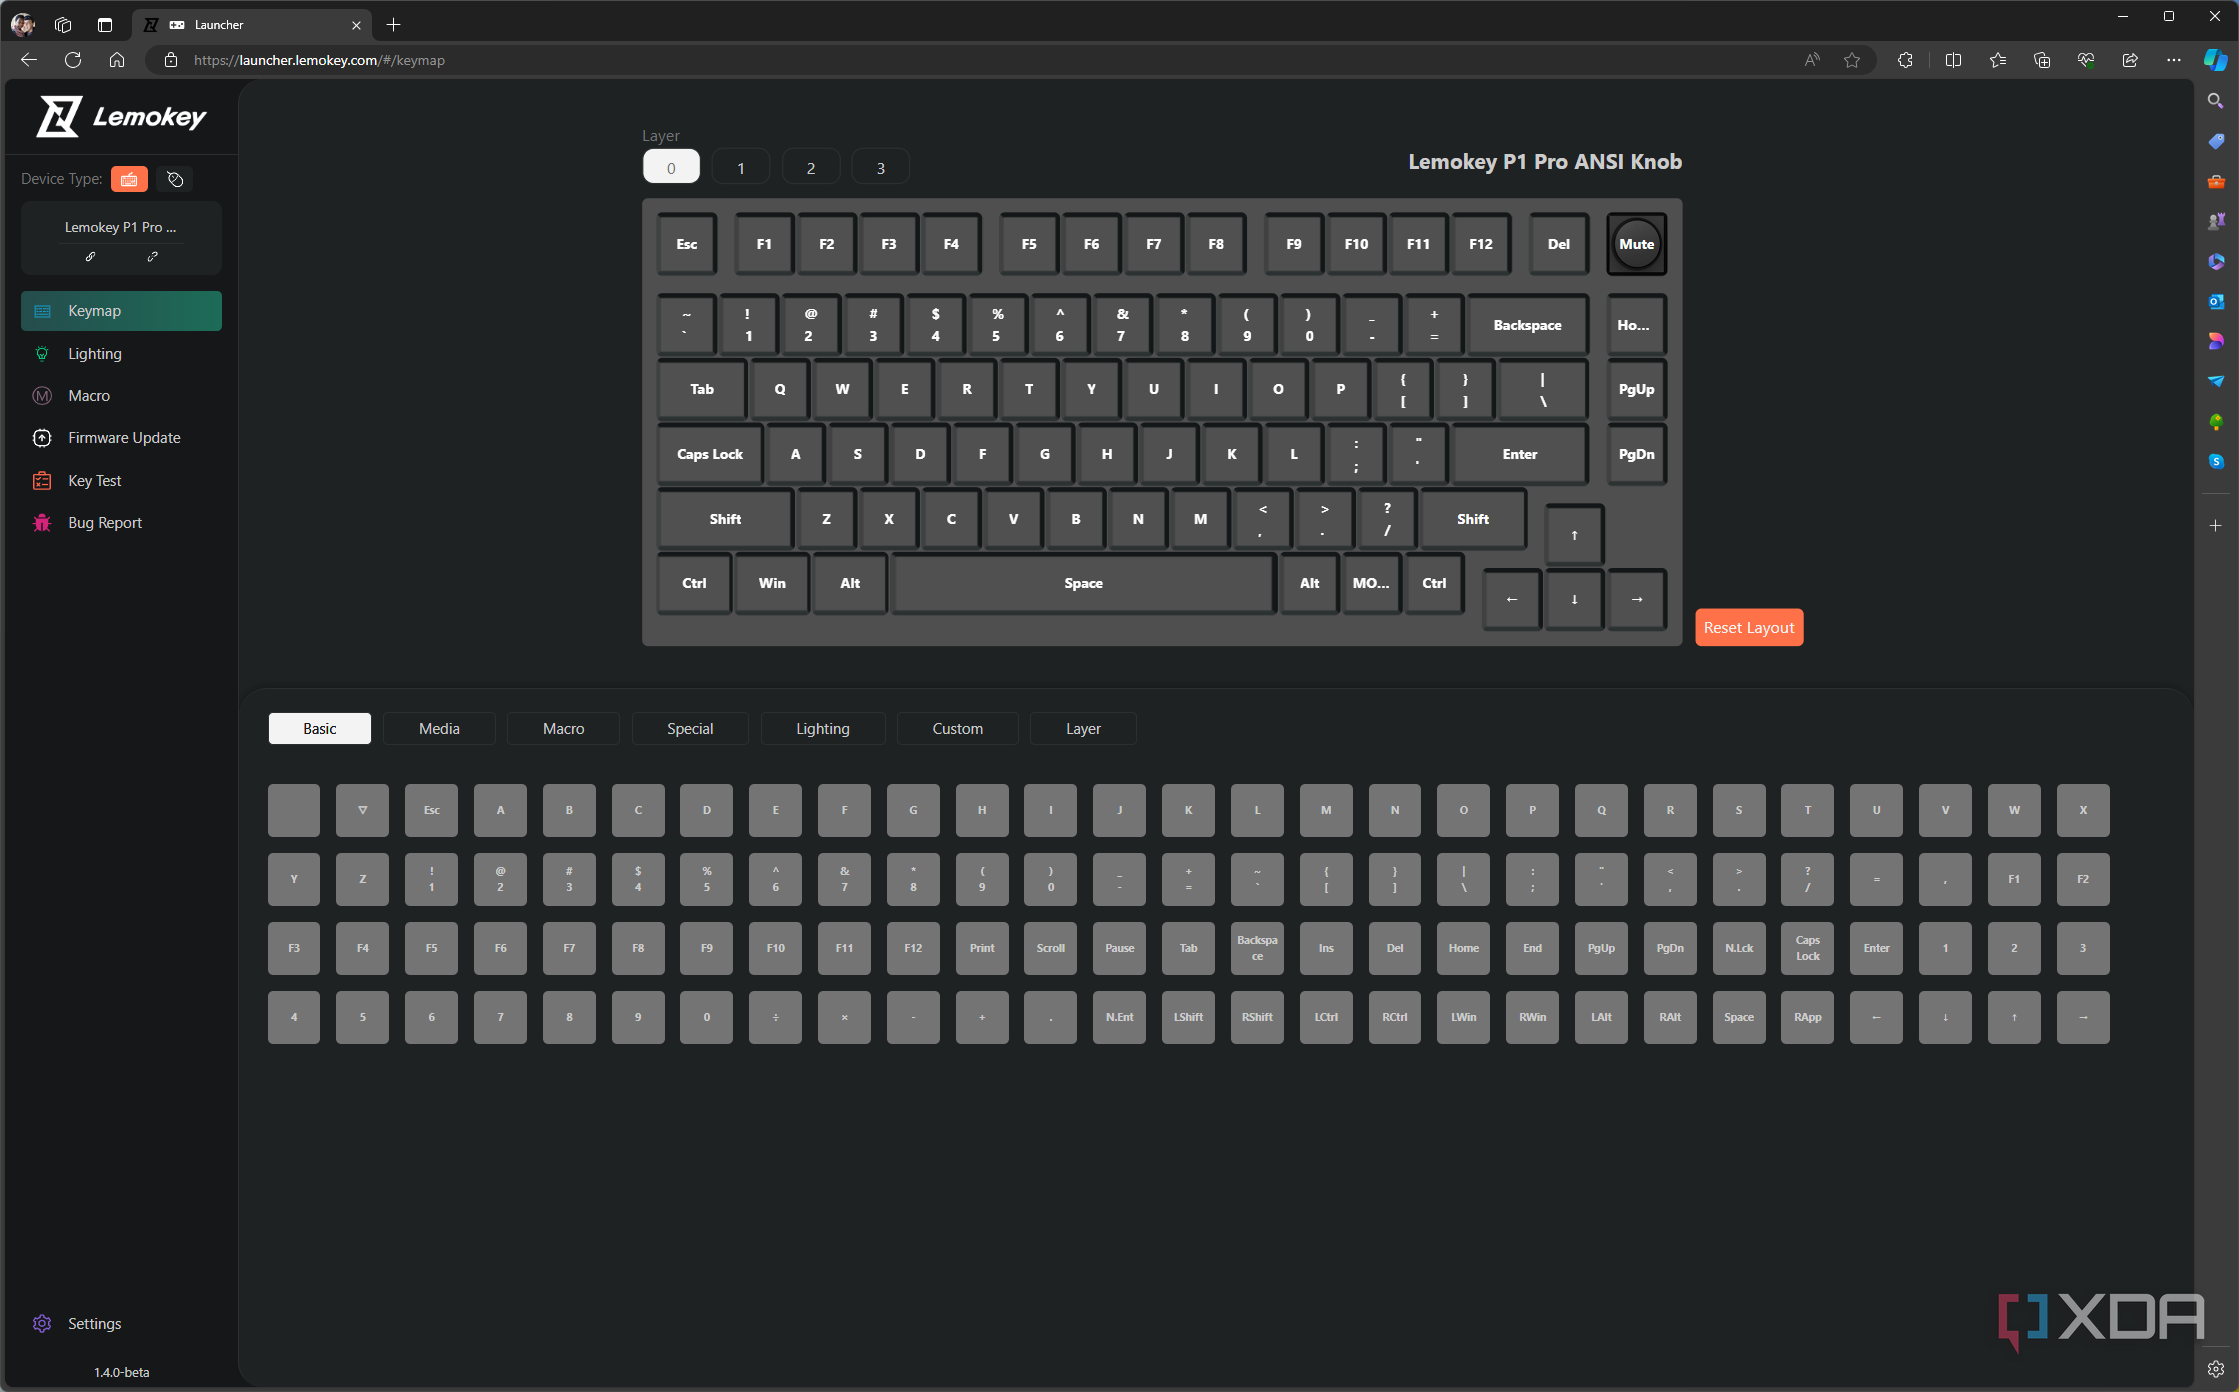Open Edge sidebar search icon
The width and height of the screenshot is (2239, 1392).
[x=2215, y=101]
